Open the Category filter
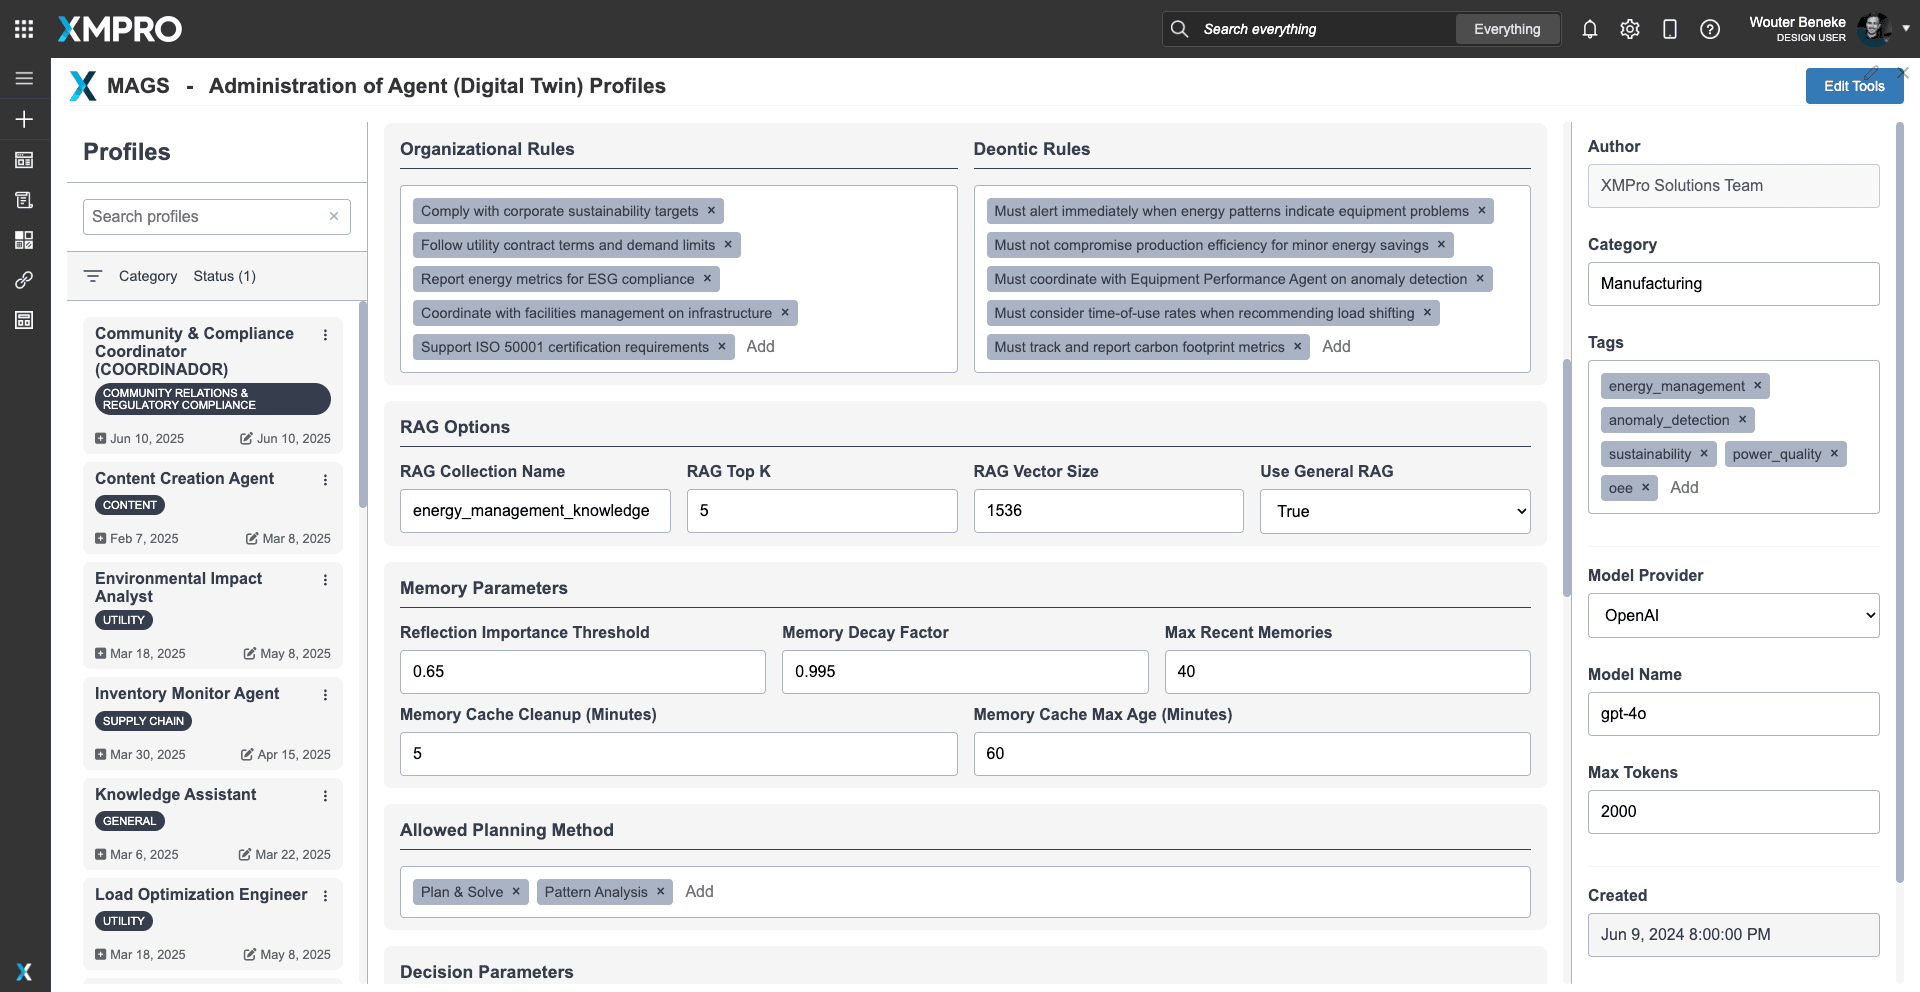The height and width of the screenshot is (992, 1920). [x=147, y=276]
